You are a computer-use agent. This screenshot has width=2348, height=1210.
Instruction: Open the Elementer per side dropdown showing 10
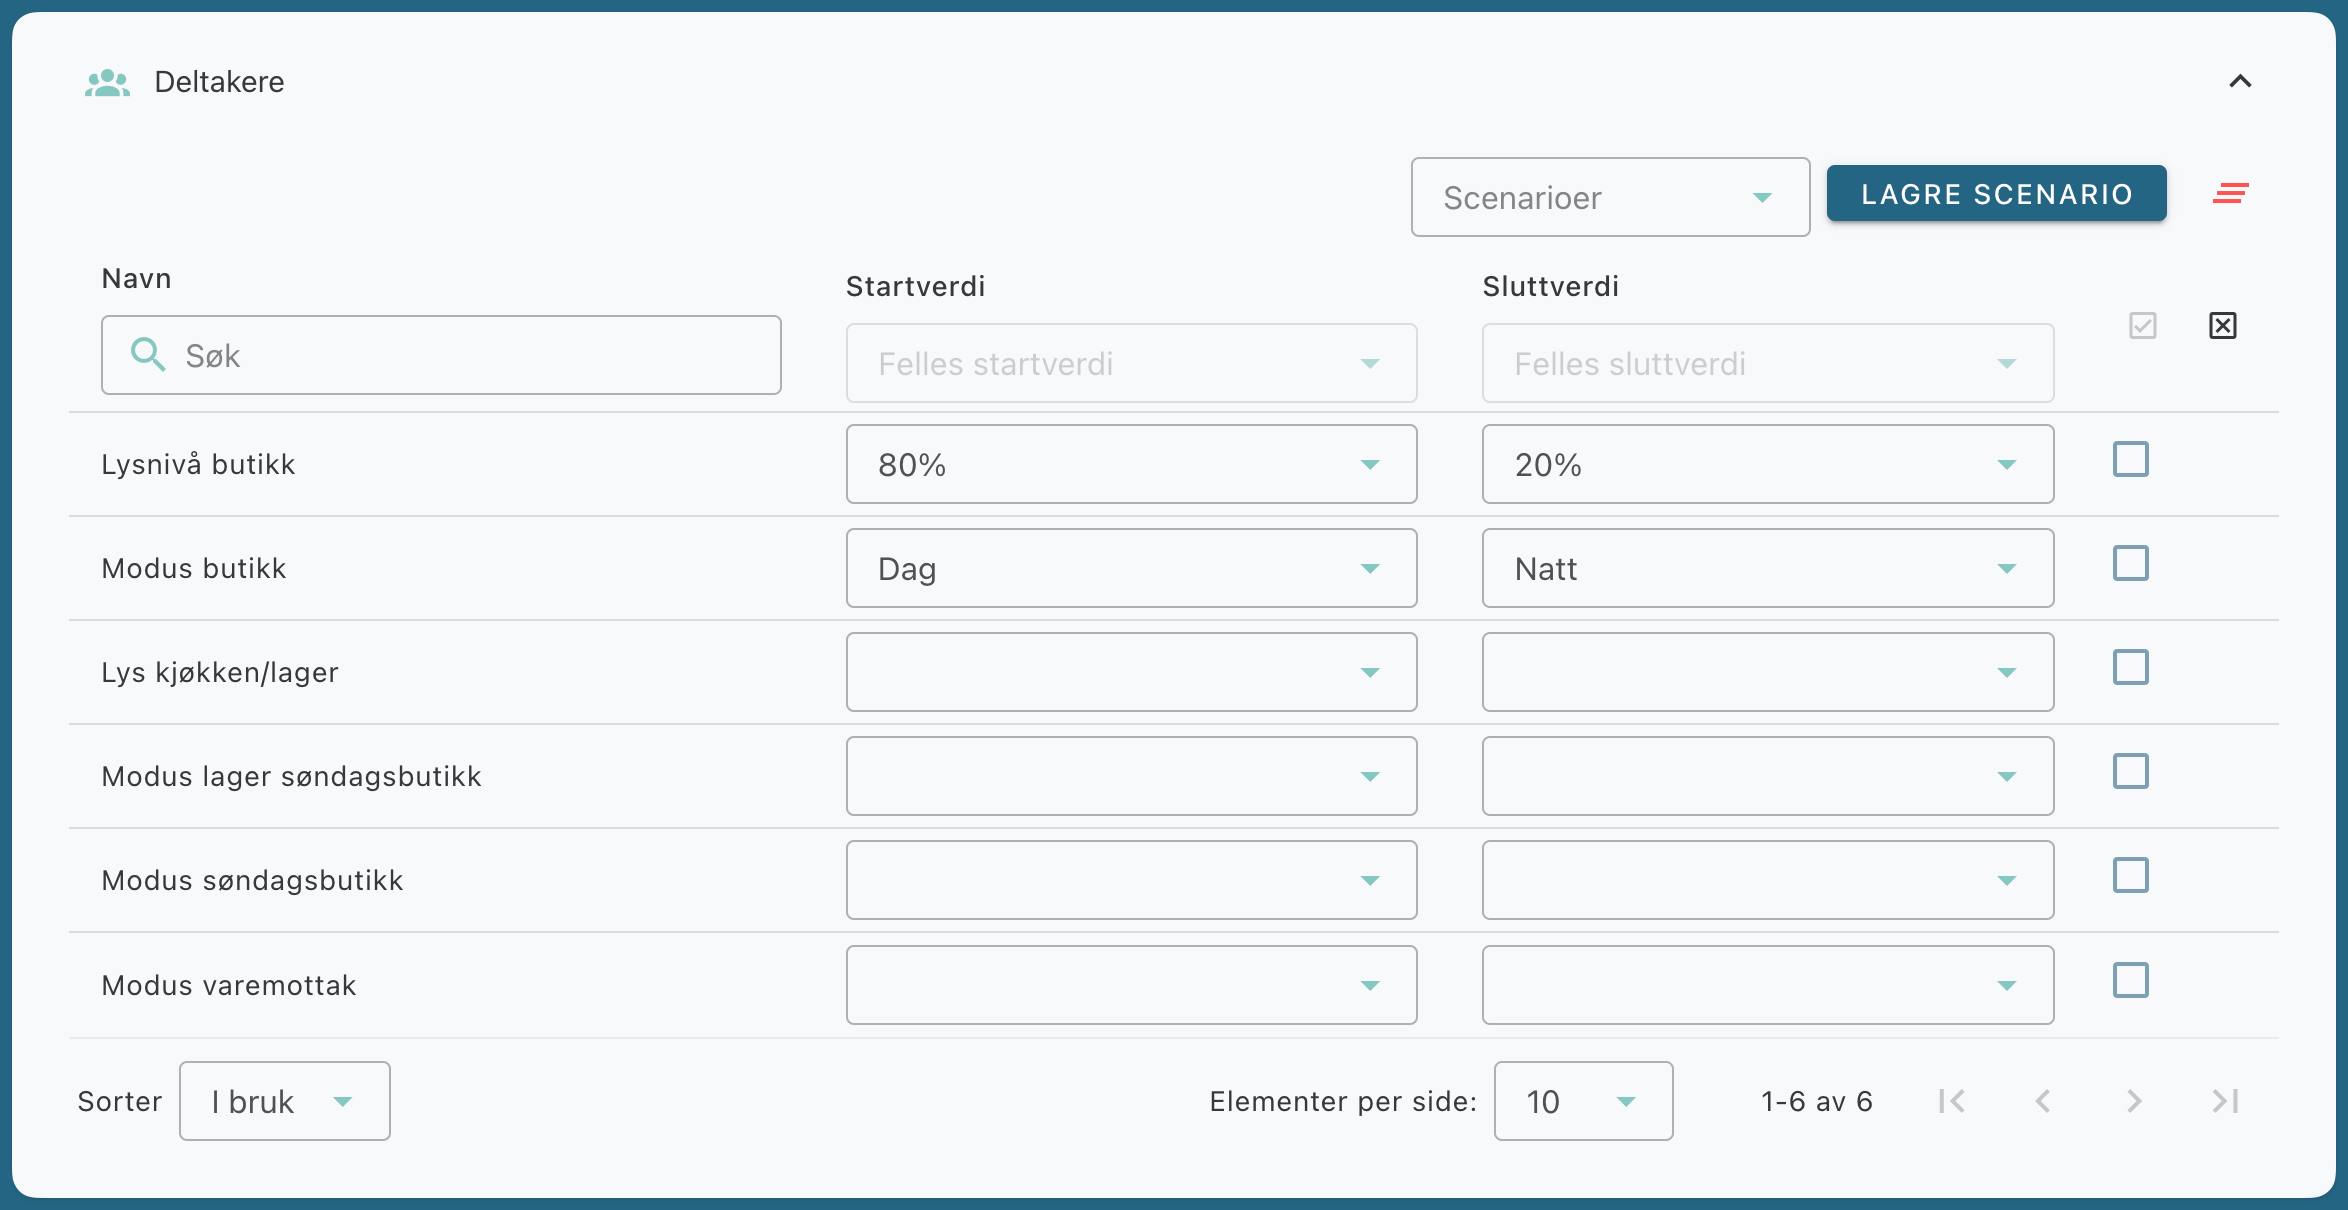pyautogui.click(x=1583, y=1101)
